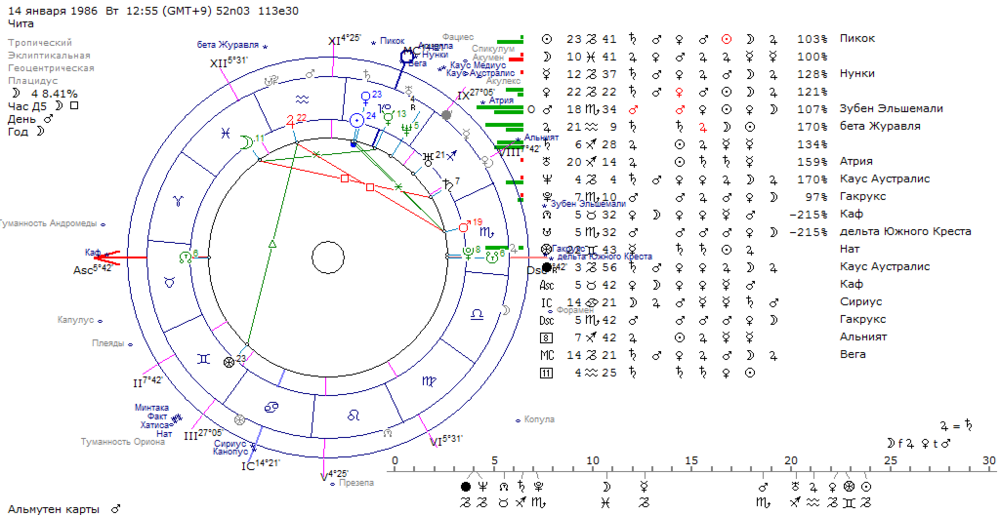
Task: Select the green Pluto glyph marked 8 in wheel
Action: 467,254
